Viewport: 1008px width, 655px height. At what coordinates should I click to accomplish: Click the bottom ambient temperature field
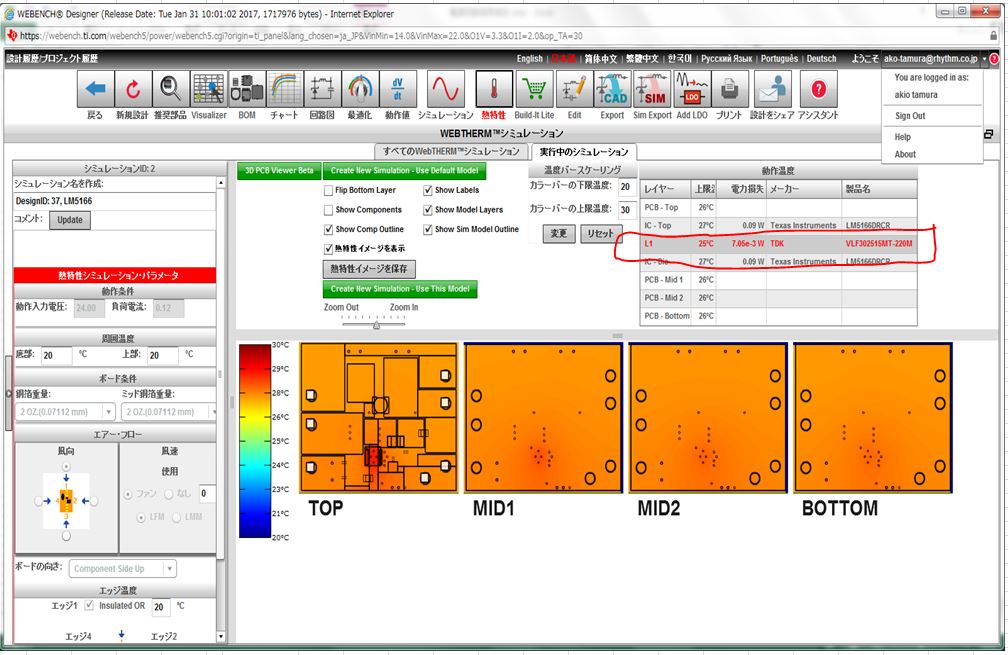coord(56,355)
